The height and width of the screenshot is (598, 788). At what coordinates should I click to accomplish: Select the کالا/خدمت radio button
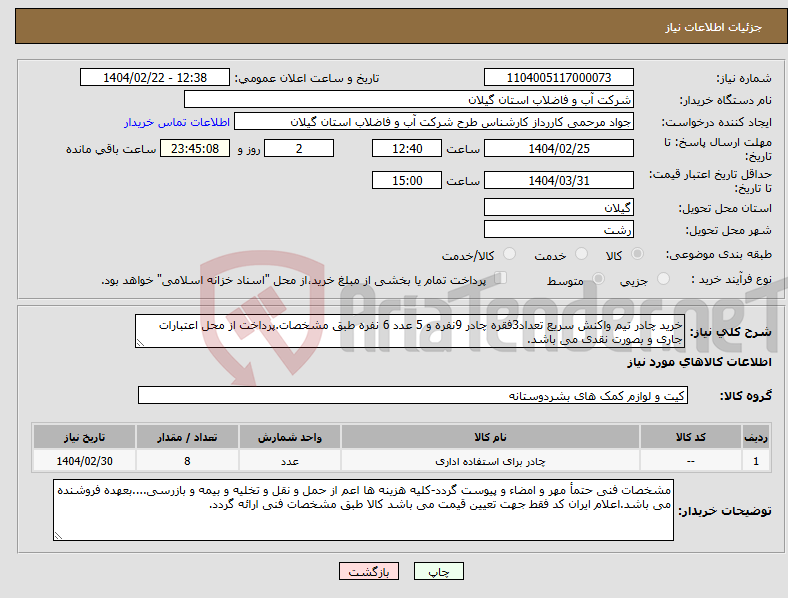[510, 254]
